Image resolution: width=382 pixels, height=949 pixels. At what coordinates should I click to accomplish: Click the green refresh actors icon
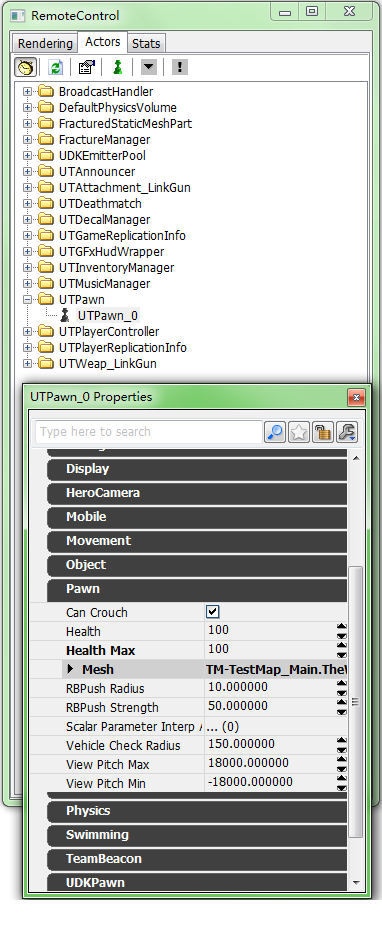tap(56, 67)
